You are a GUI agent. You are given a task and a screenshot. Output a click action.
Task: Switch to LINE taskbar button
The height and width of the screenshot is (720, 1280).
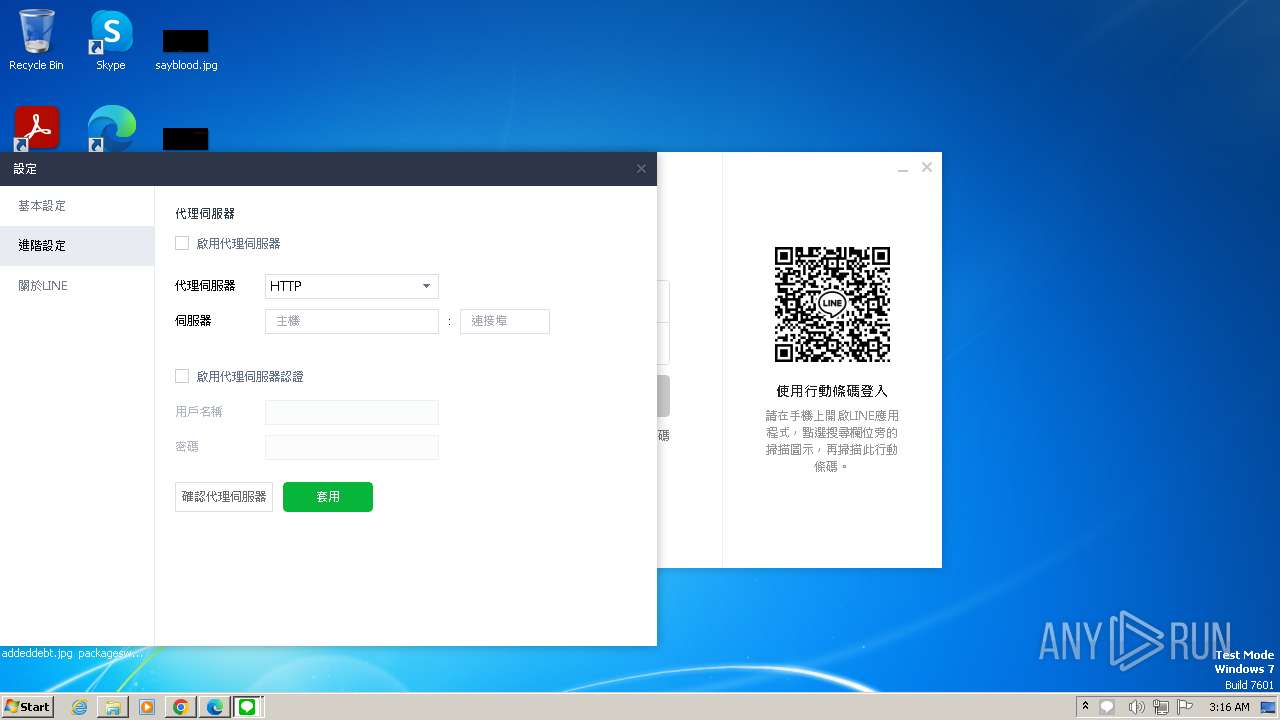tap(247, 707)
